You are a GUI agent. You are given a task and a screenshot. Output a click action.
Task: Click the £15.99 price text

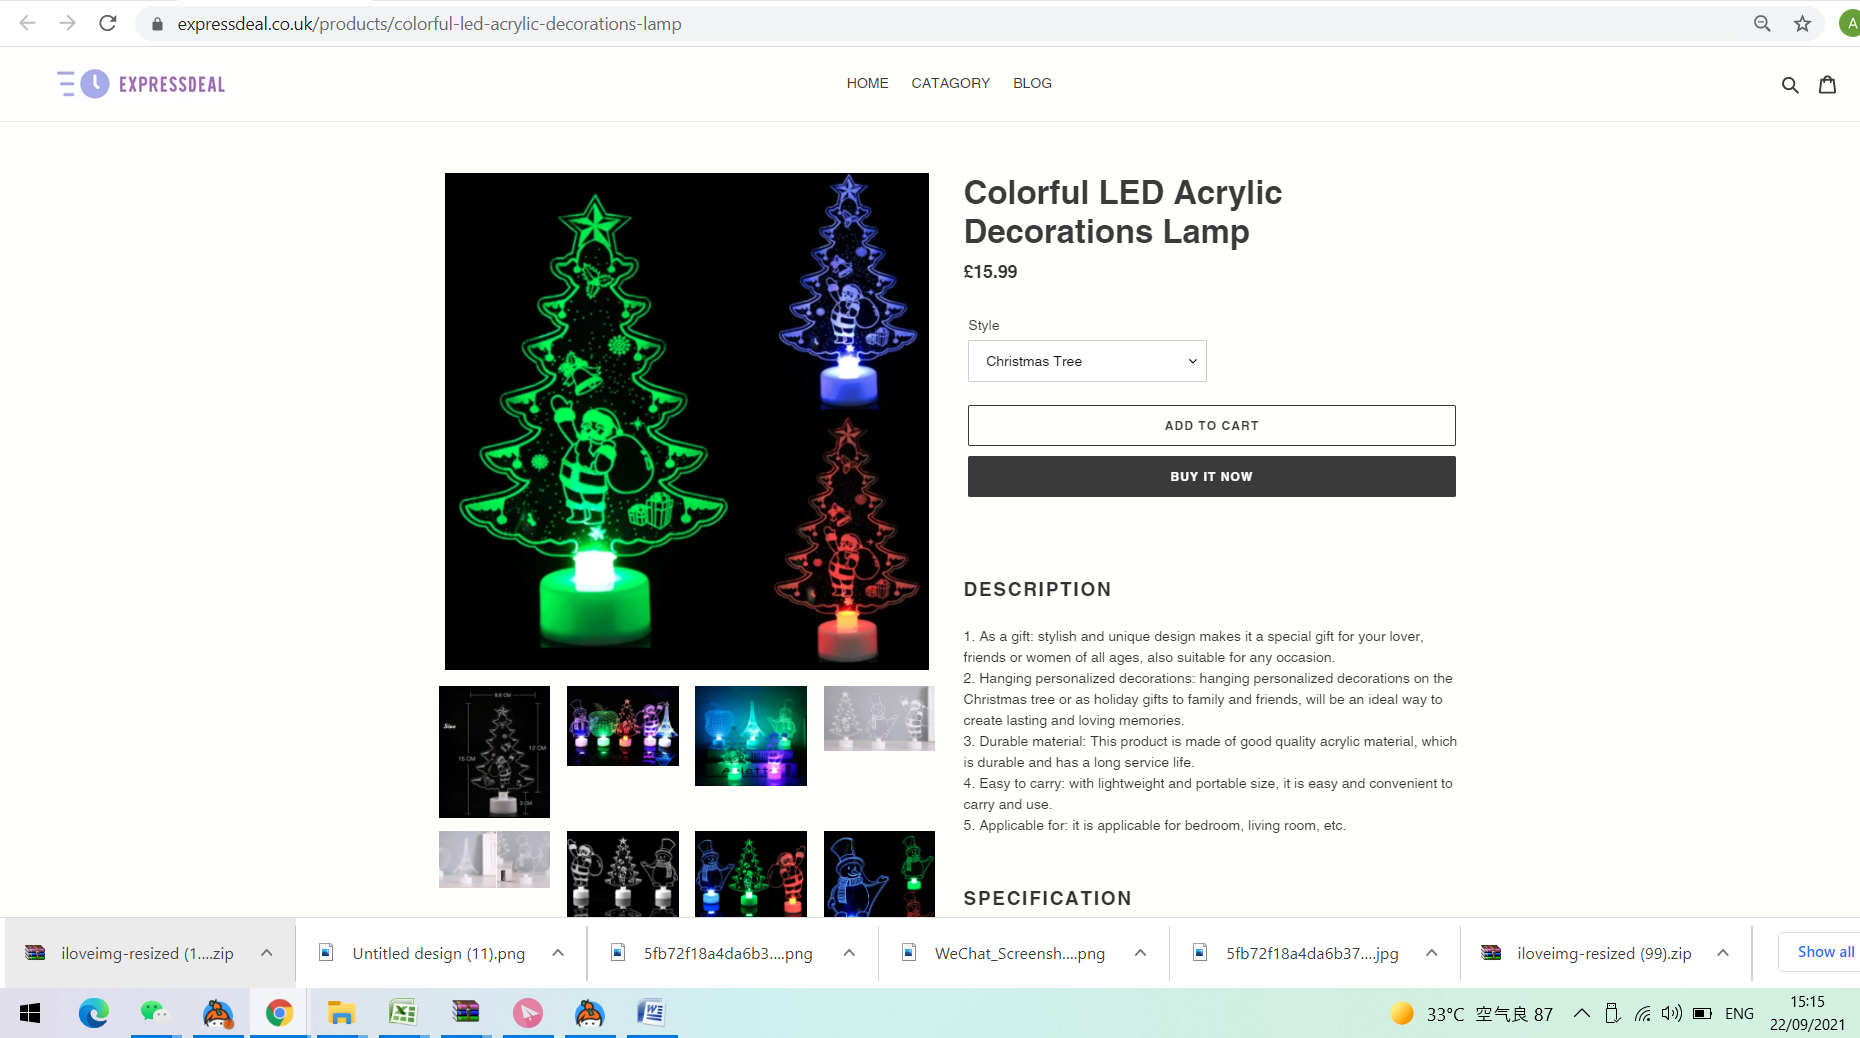pyautogui.click(x=990, y=272)
